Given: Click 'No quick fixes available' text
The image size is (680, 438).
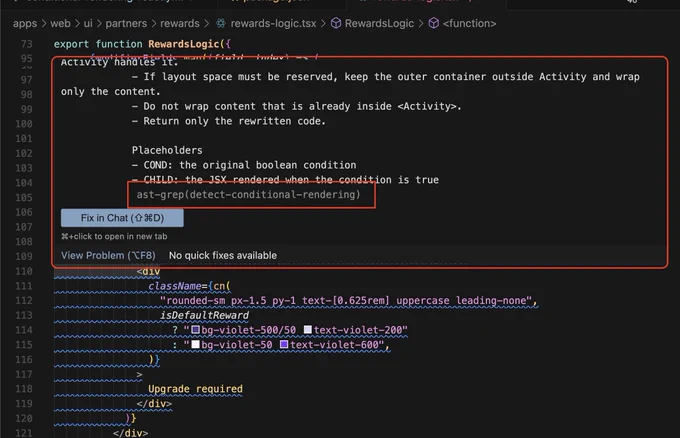Looking at the screenshot, I should [x=223, y=255].
